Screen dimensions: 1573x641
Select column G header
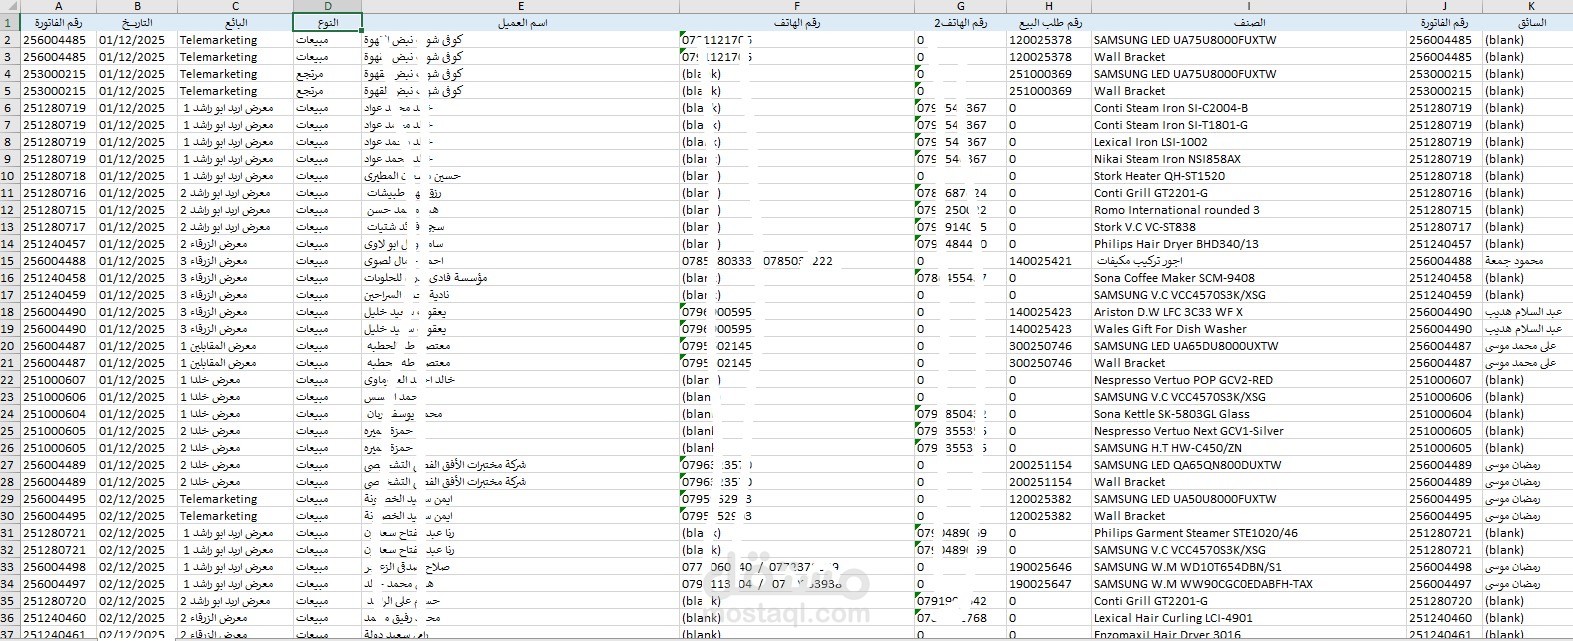coord(960,6)
